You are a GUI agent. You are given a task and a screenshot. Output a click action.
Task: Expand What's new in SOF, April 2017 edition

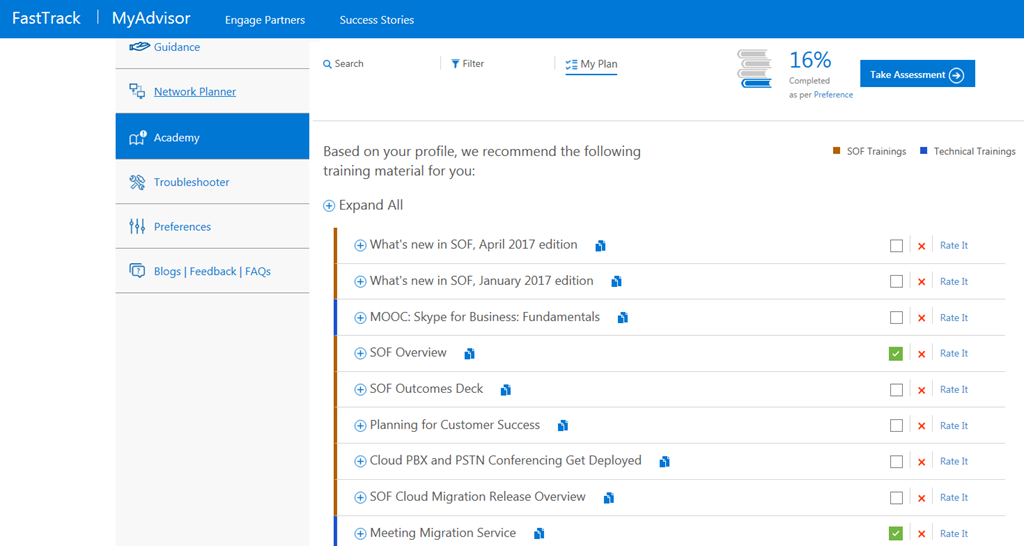[x=360, y=246]
